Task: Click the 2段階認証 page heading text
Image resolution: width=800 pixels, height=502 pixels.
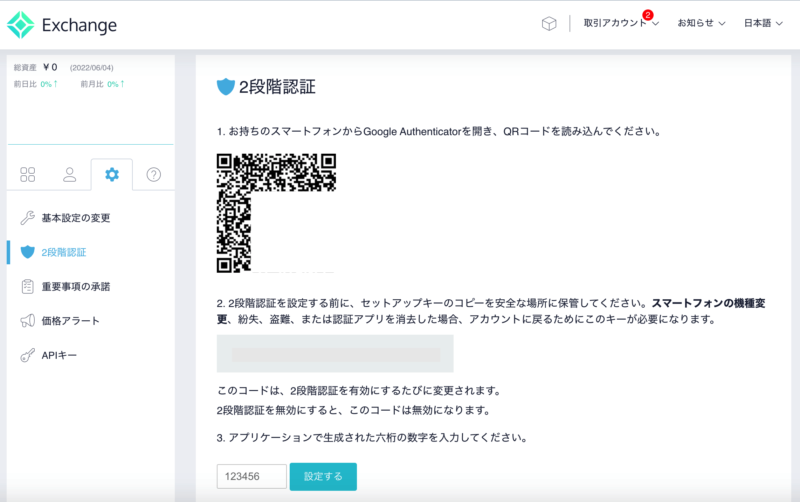Action: pyautogui.click(x=278, y=87)
